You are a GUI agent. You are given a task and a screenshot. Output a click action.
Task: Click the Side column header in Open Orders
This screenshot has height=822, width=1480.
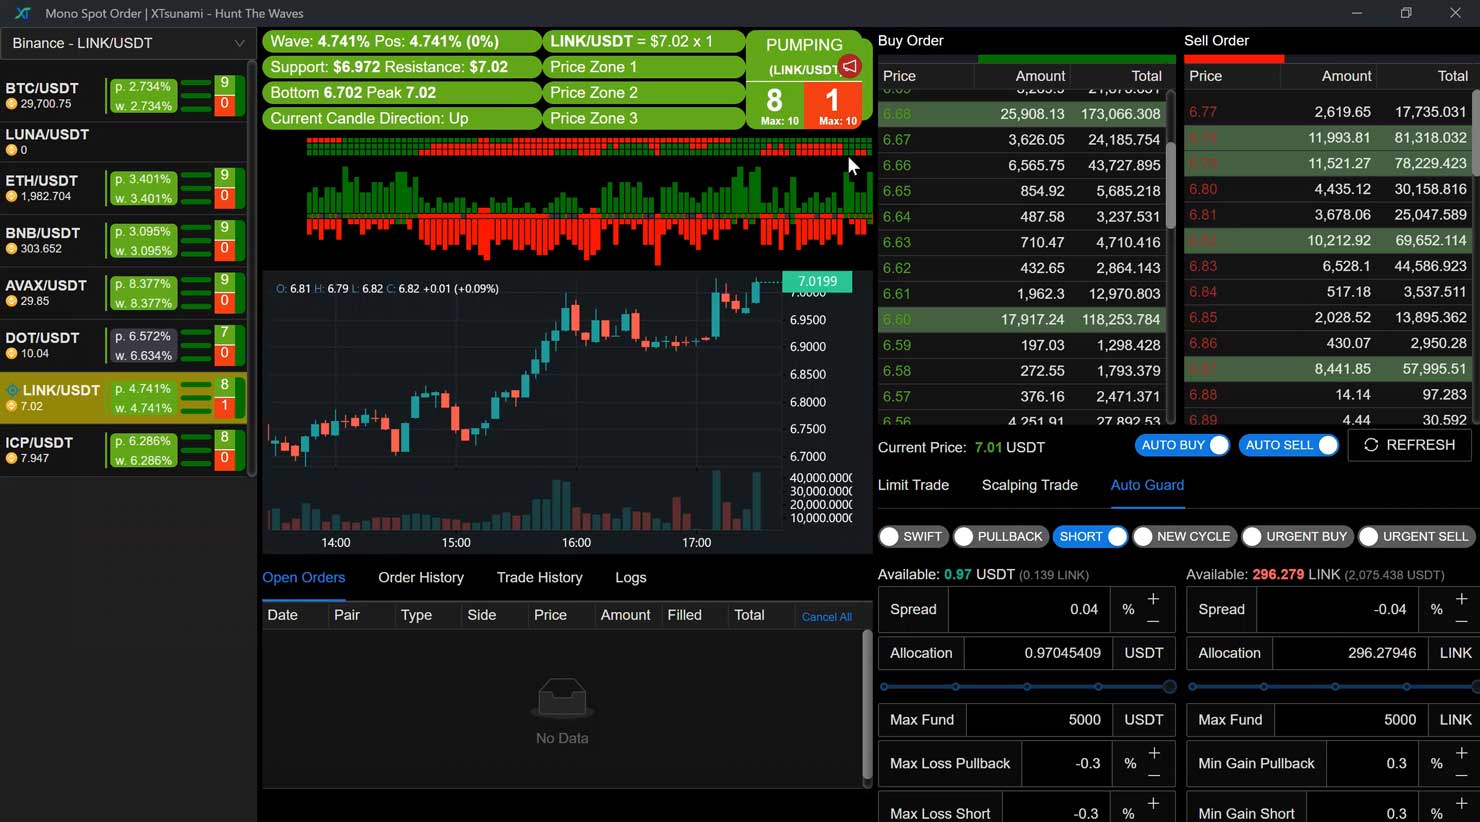pyautogui.click(x=482, y=615)
